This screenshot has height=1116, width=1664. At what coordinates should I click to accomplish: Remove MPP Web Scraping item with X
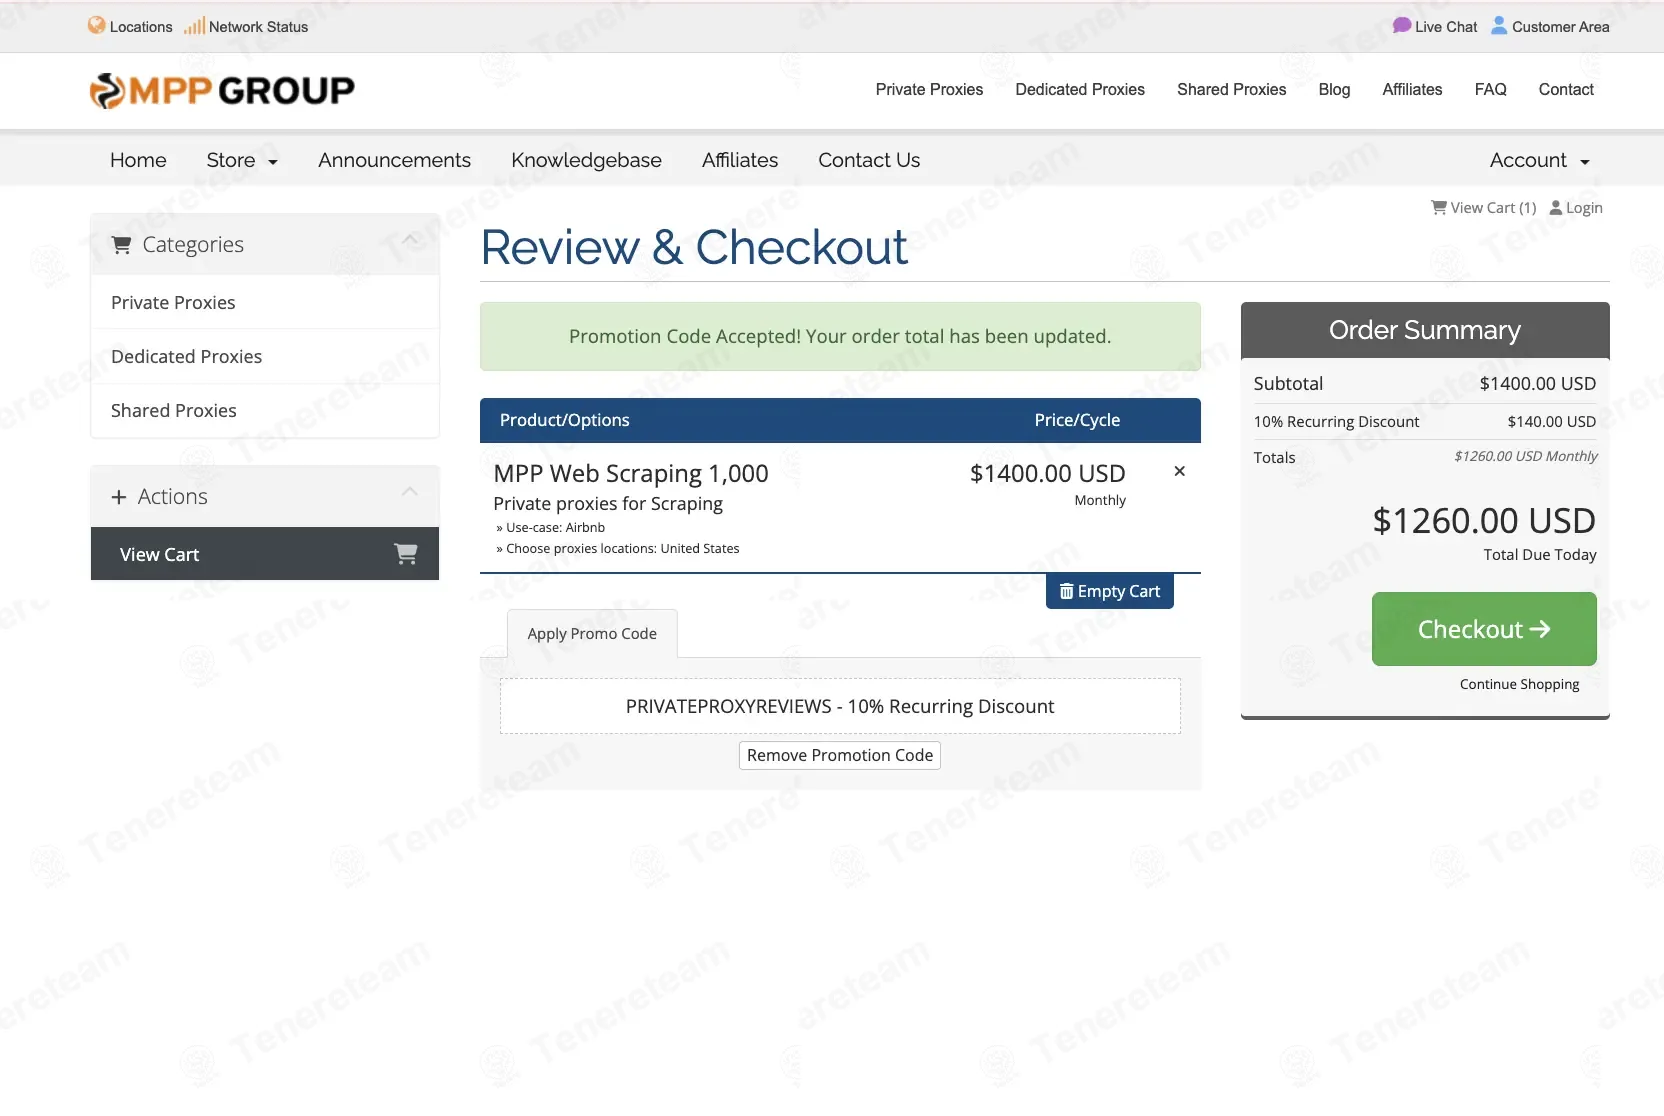(1180, 471)
